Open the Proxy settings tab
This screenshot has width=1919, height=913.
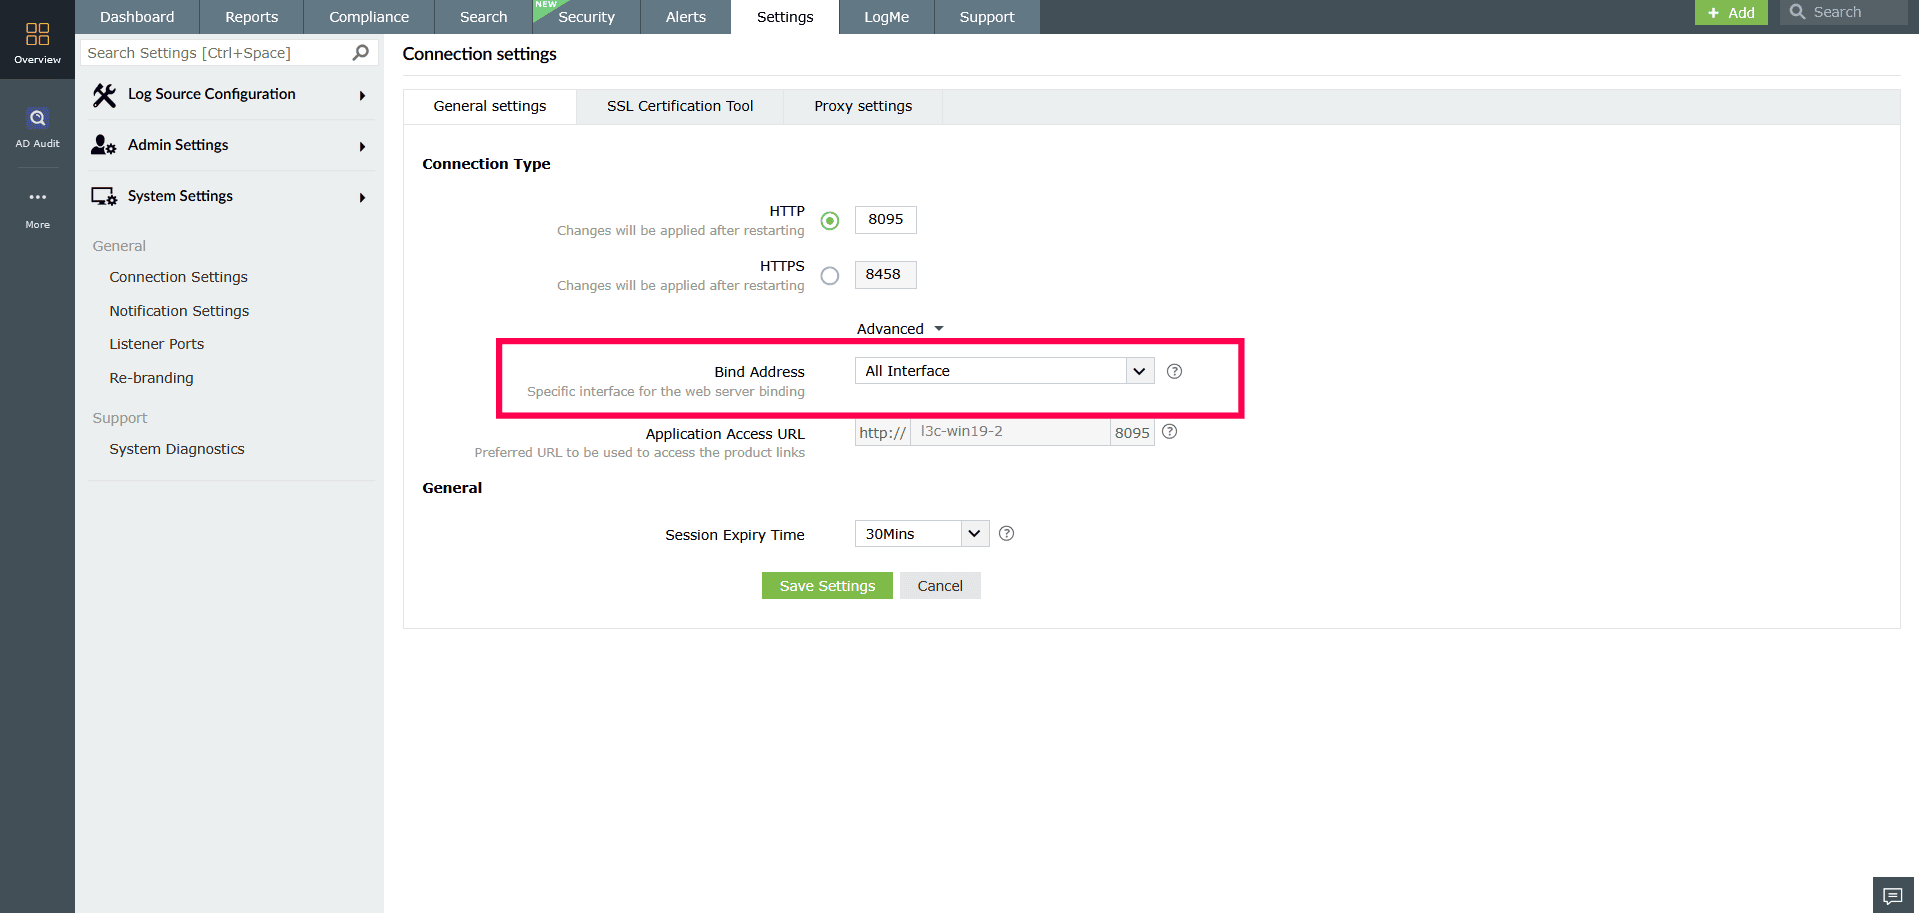(x=862, y=106)
